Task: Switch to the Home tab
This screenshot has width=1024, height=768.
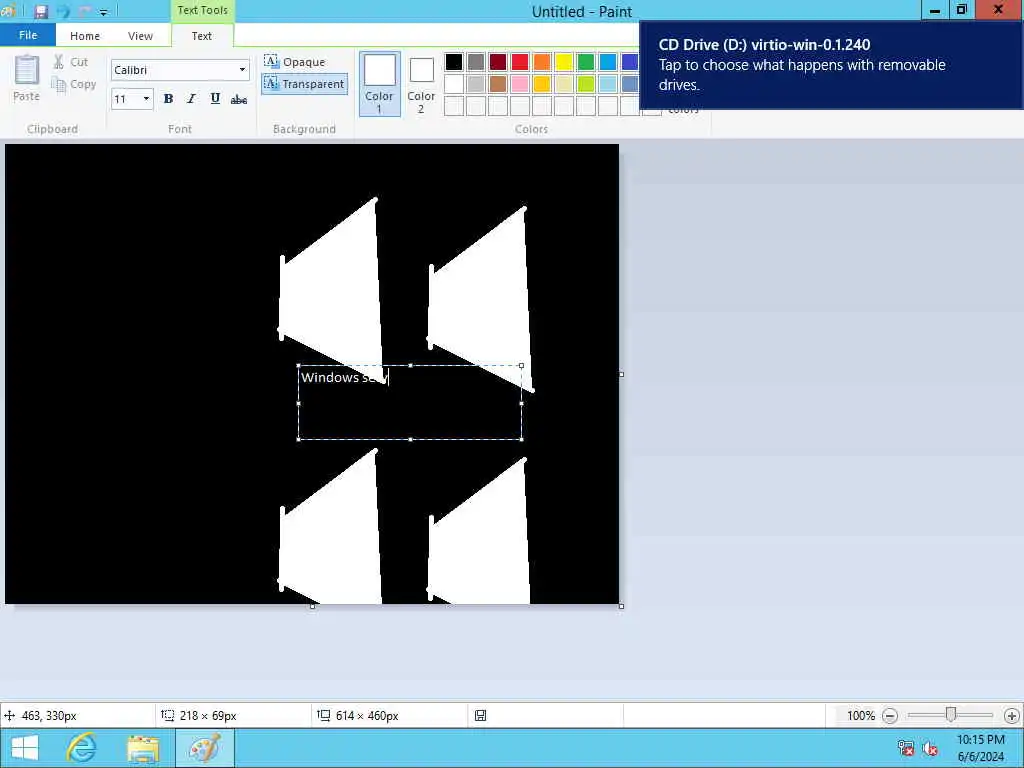Action: (85, 36)
